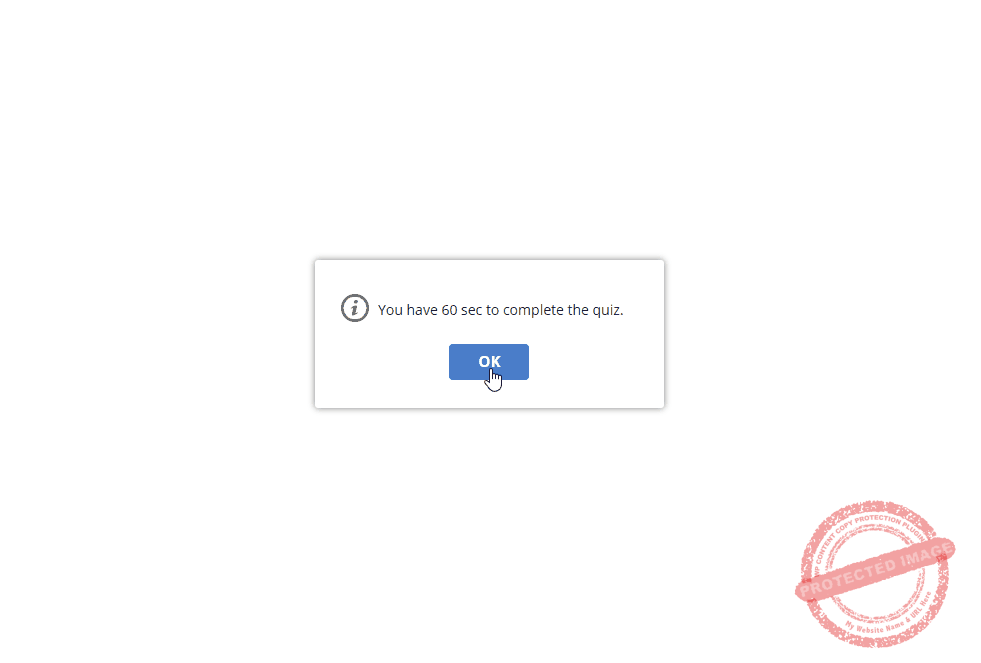Image resolution: width=981 pixels, height=663 pixels.
Task: Click the word the before quiz
Action: click(575, 310)
